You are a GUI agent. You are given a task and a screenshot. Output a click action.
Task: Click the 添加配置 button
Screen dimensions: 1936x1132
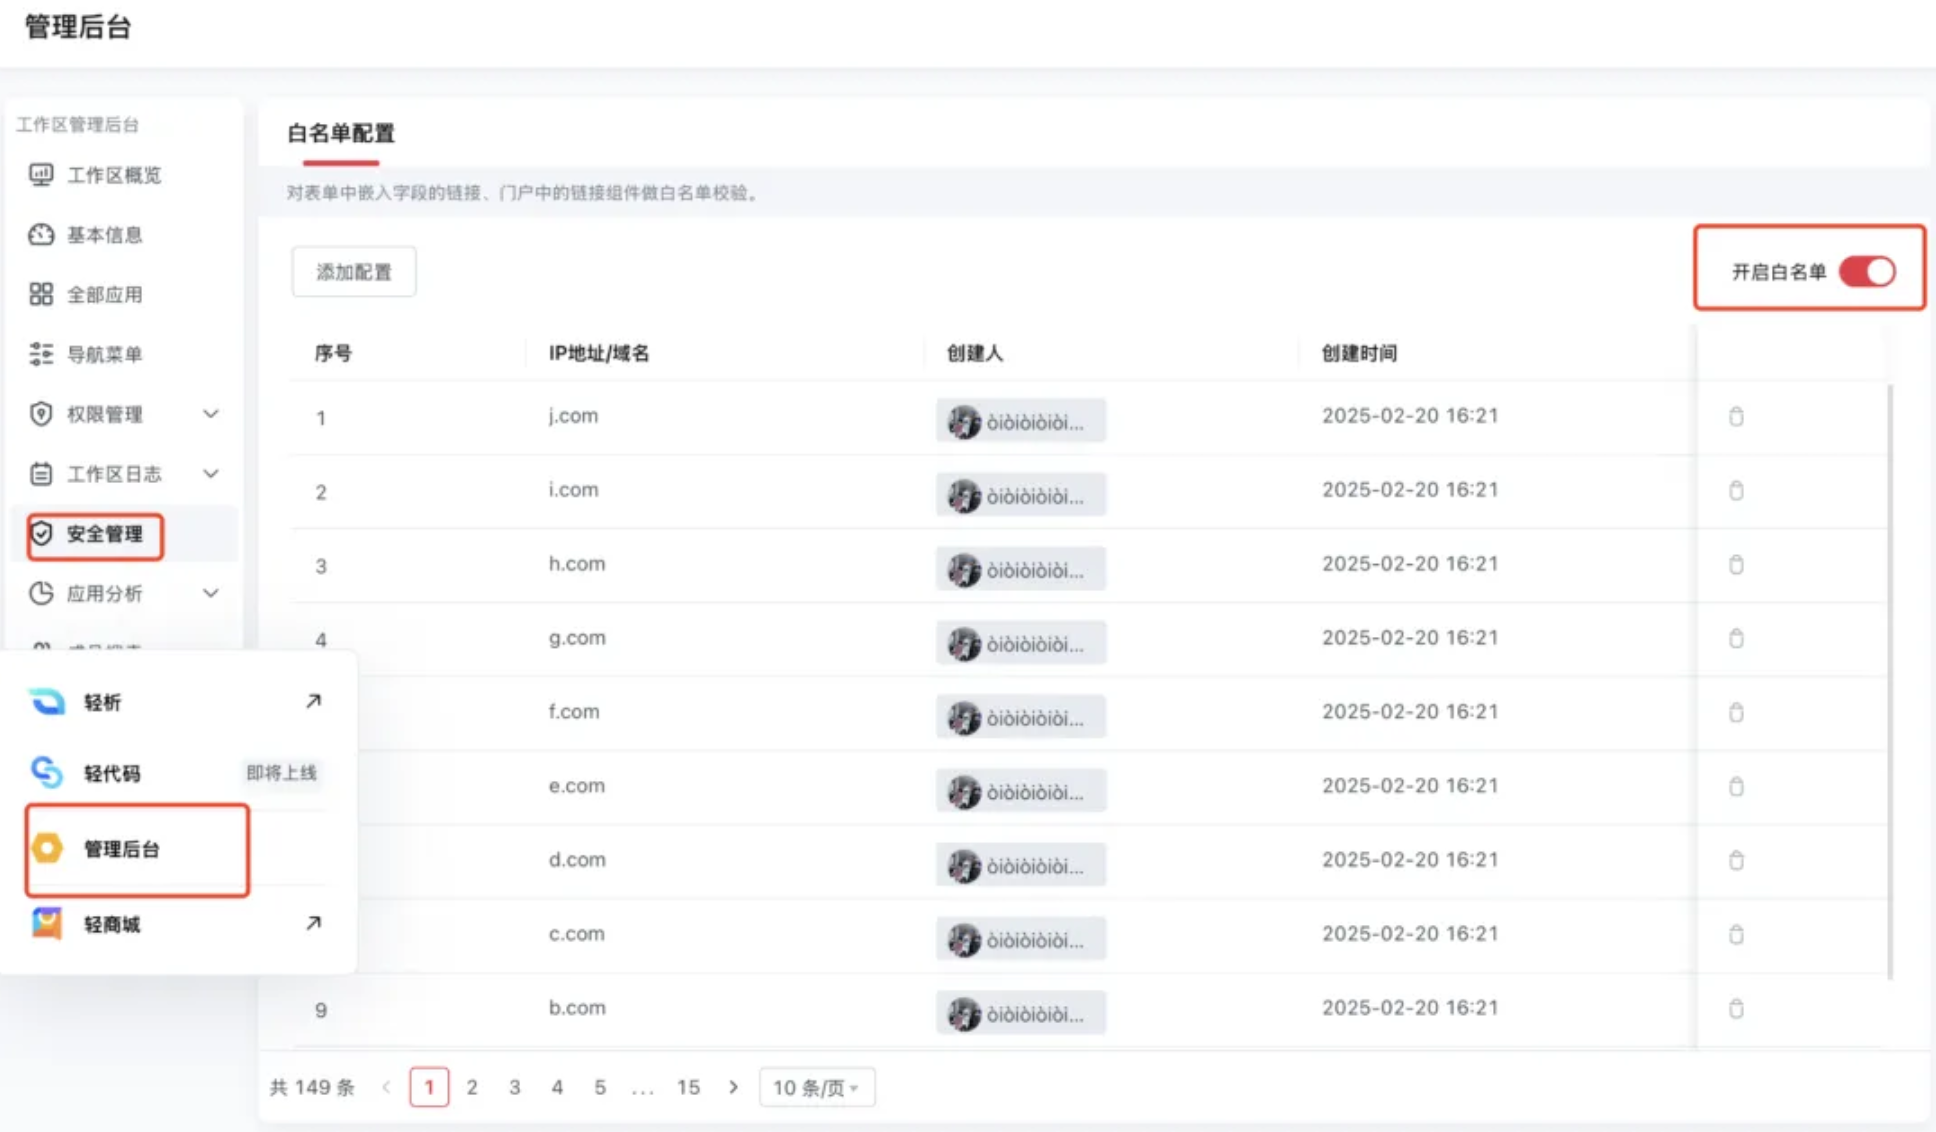pos(354,272)
